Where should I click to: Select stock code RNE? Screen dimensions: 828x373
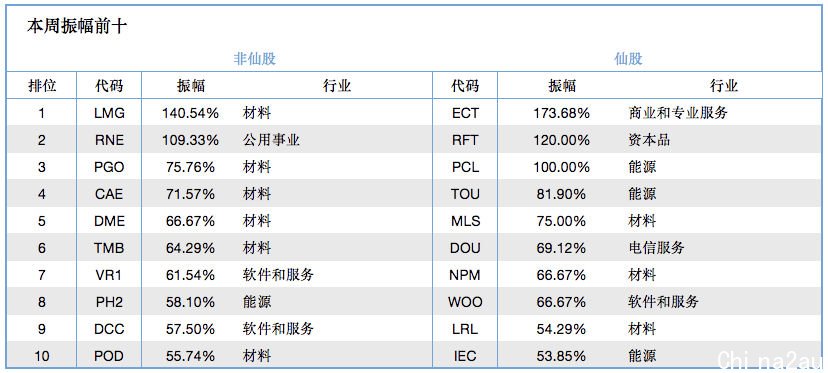coord(109,140)
